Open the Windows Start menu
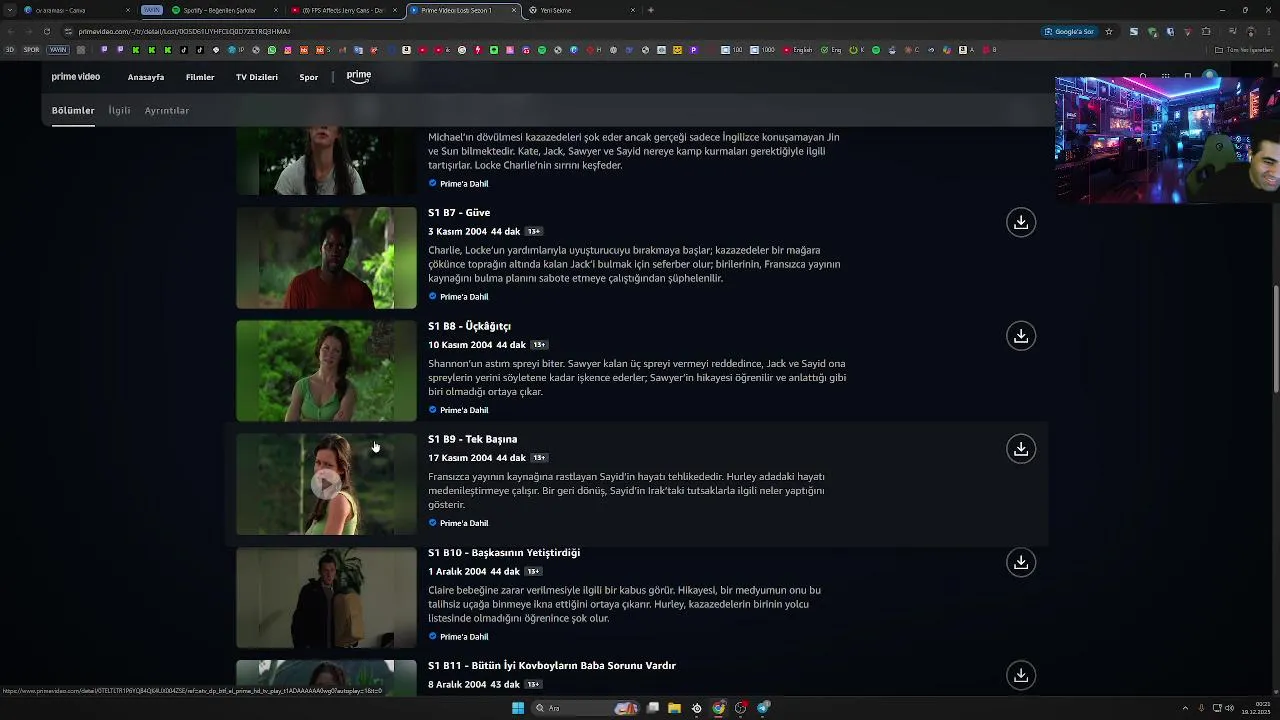The width and height of the screenshot is (1280, 720). (518, 708)
